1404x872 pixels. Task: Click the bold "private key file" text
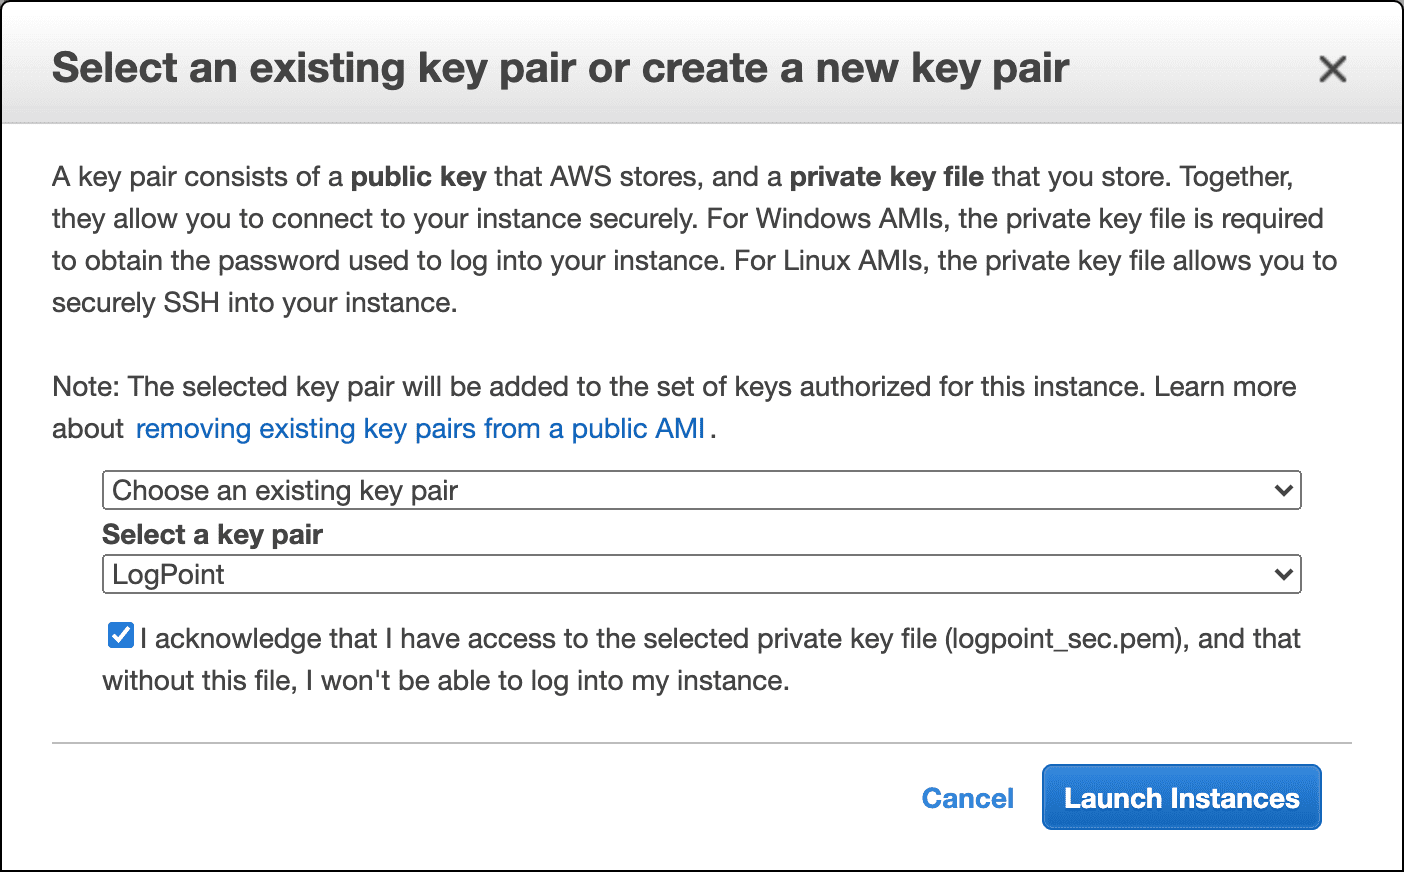[x=886, y=176]
